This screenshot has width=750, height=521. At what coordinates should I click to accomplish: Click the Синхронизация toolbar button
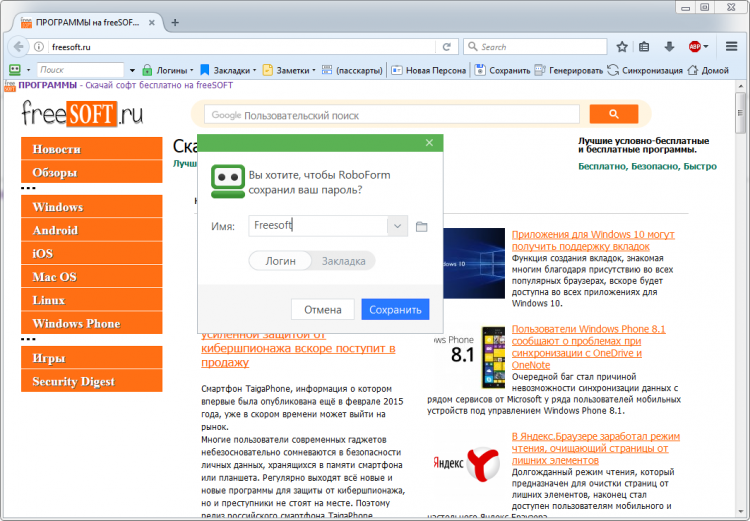(x=645, y=70)
